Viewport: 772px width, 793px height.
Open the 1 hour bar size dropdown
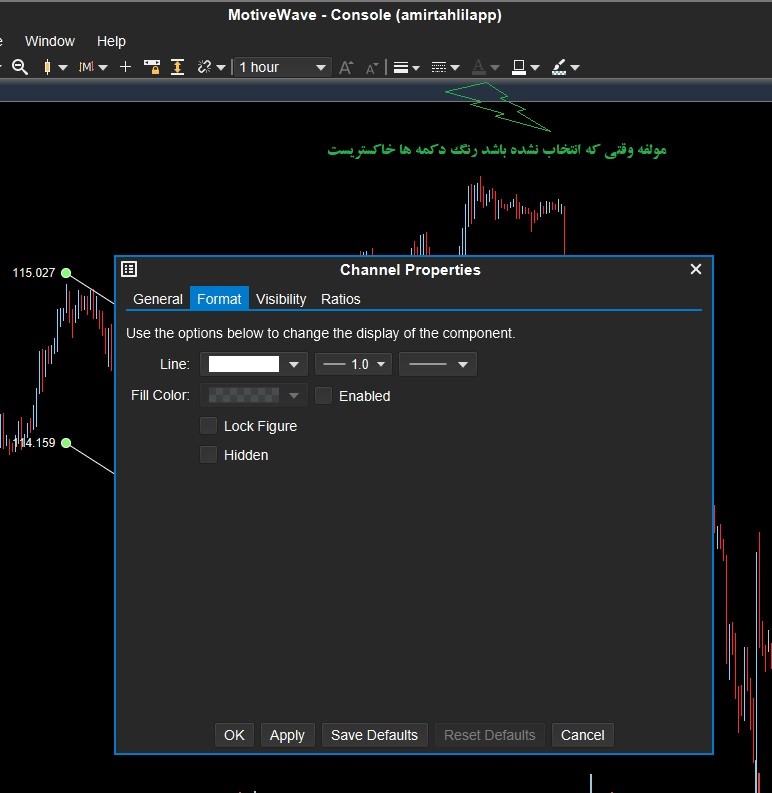pyautogui.click(x=282, y=67)
